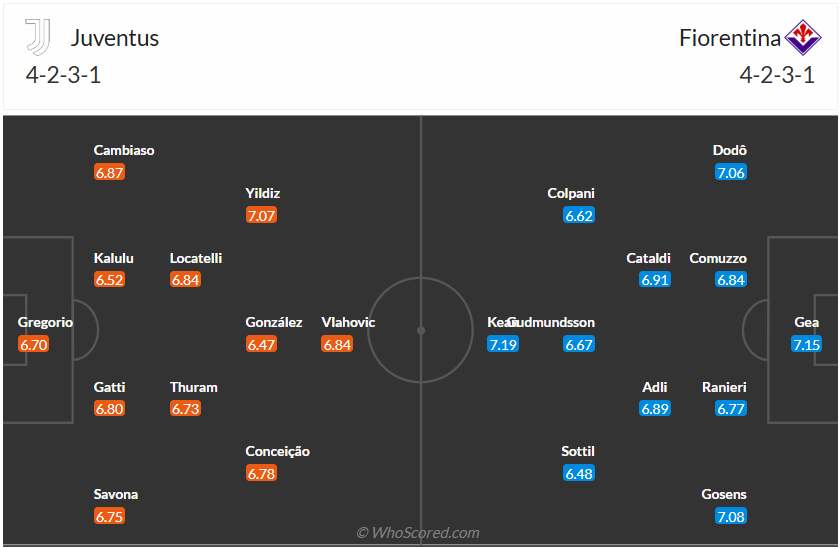Open the Colpani player name

[x=571, y=193]
